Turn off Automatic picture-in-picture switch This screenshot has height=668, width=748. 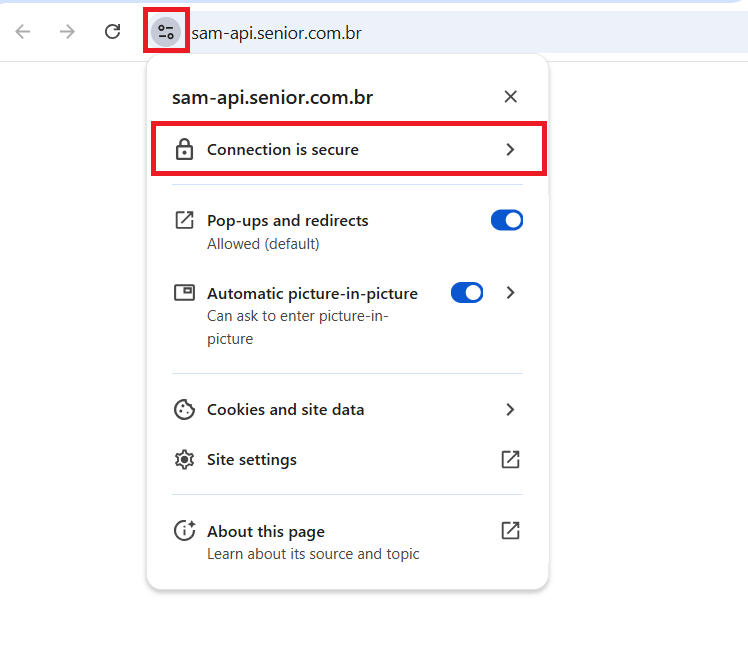click(x=467, y=293)
